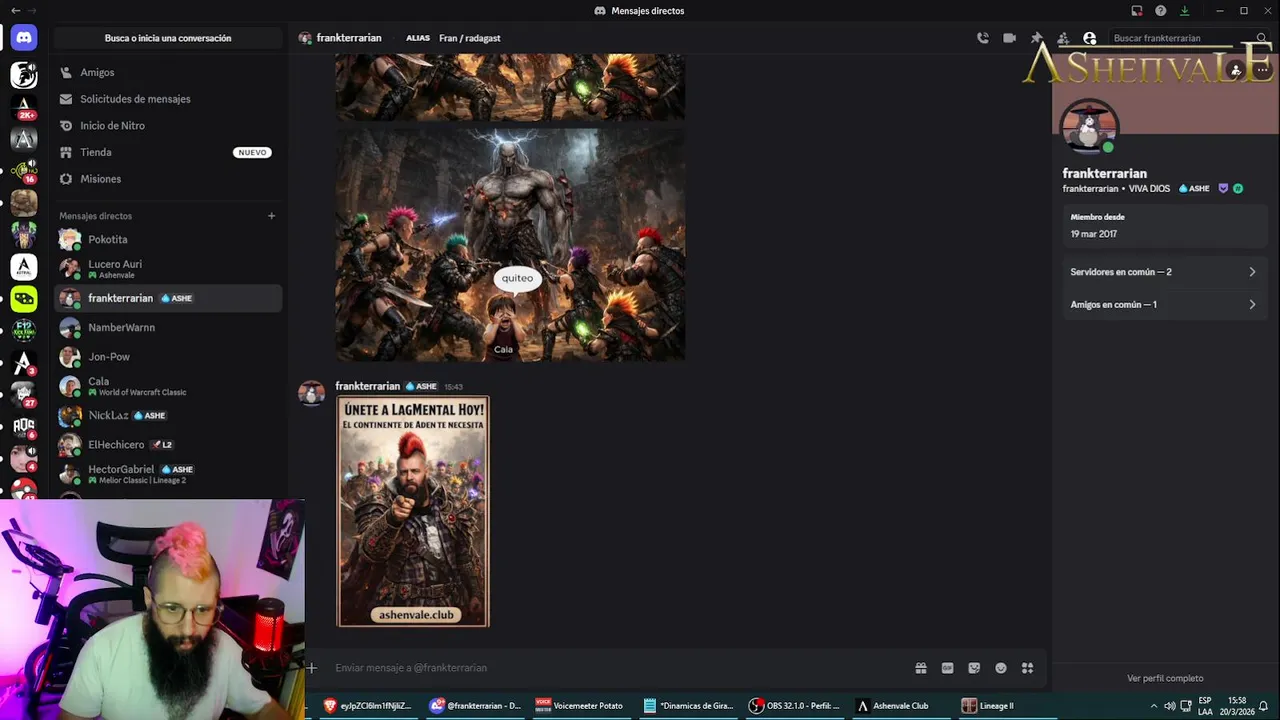This screenshot has width=1280, height=720.
Task: Open conversation with Lucero Auri
Action: pos(168,269)
